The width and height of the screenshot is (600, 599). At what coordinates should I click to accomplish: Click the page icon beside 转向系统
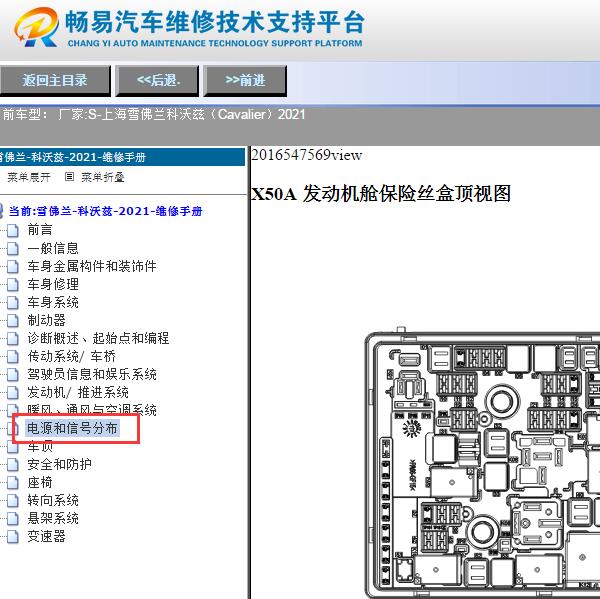pos(13,501)
